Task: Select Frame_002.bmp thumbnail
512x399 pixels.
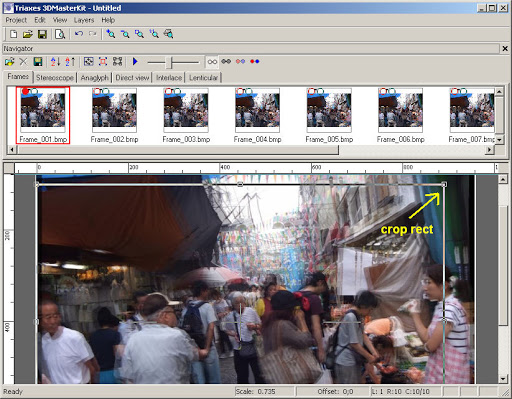Action: pyautogui.click(x=114, y=115)
